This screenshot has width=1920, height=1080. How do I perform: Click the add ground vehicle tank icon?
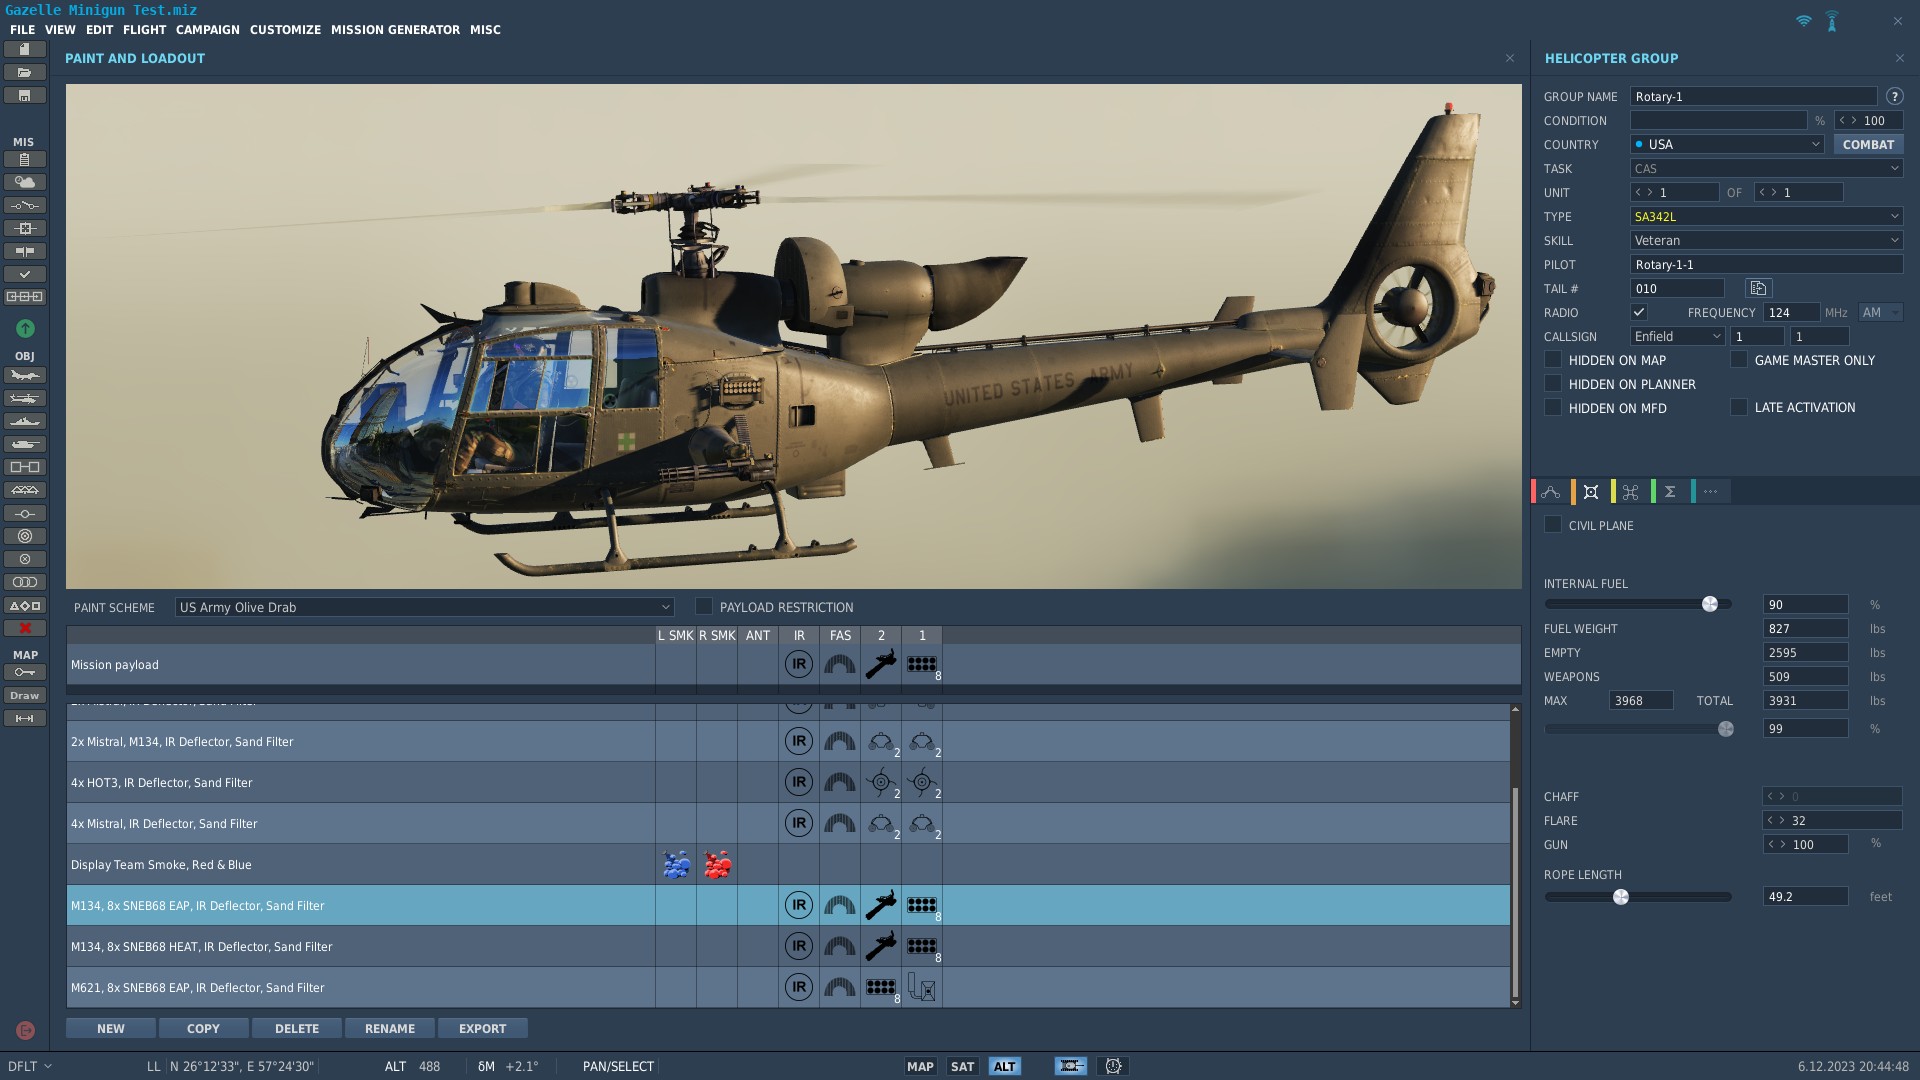point(25,444)
